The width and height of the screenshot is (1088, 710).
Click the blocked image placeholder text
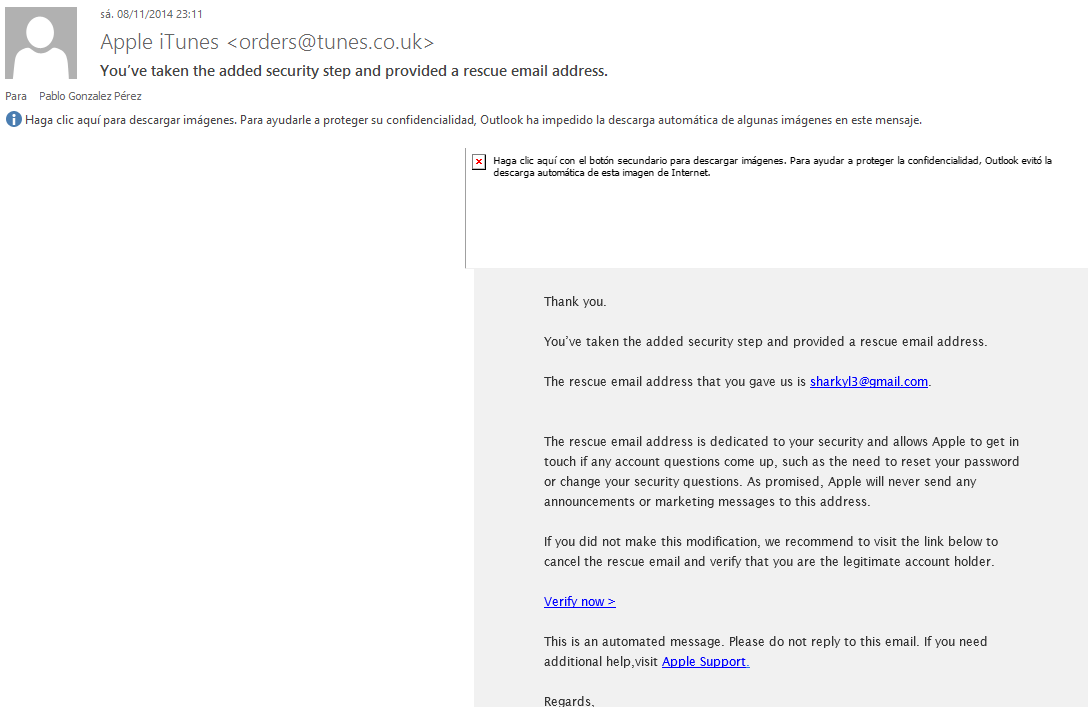(772, 166)
